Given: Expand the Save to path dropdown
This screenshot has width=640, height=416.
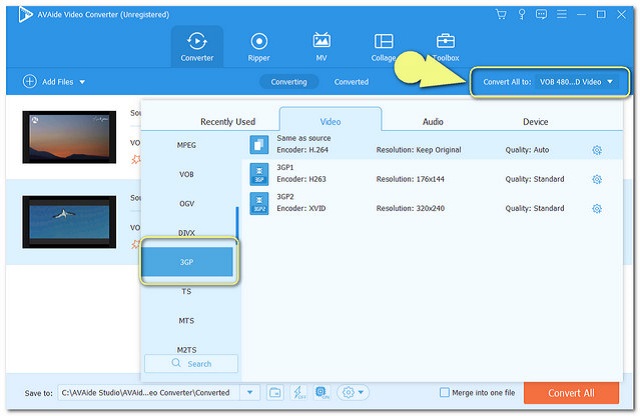Looking at the screenshot, I should click(x=250, y=393).
